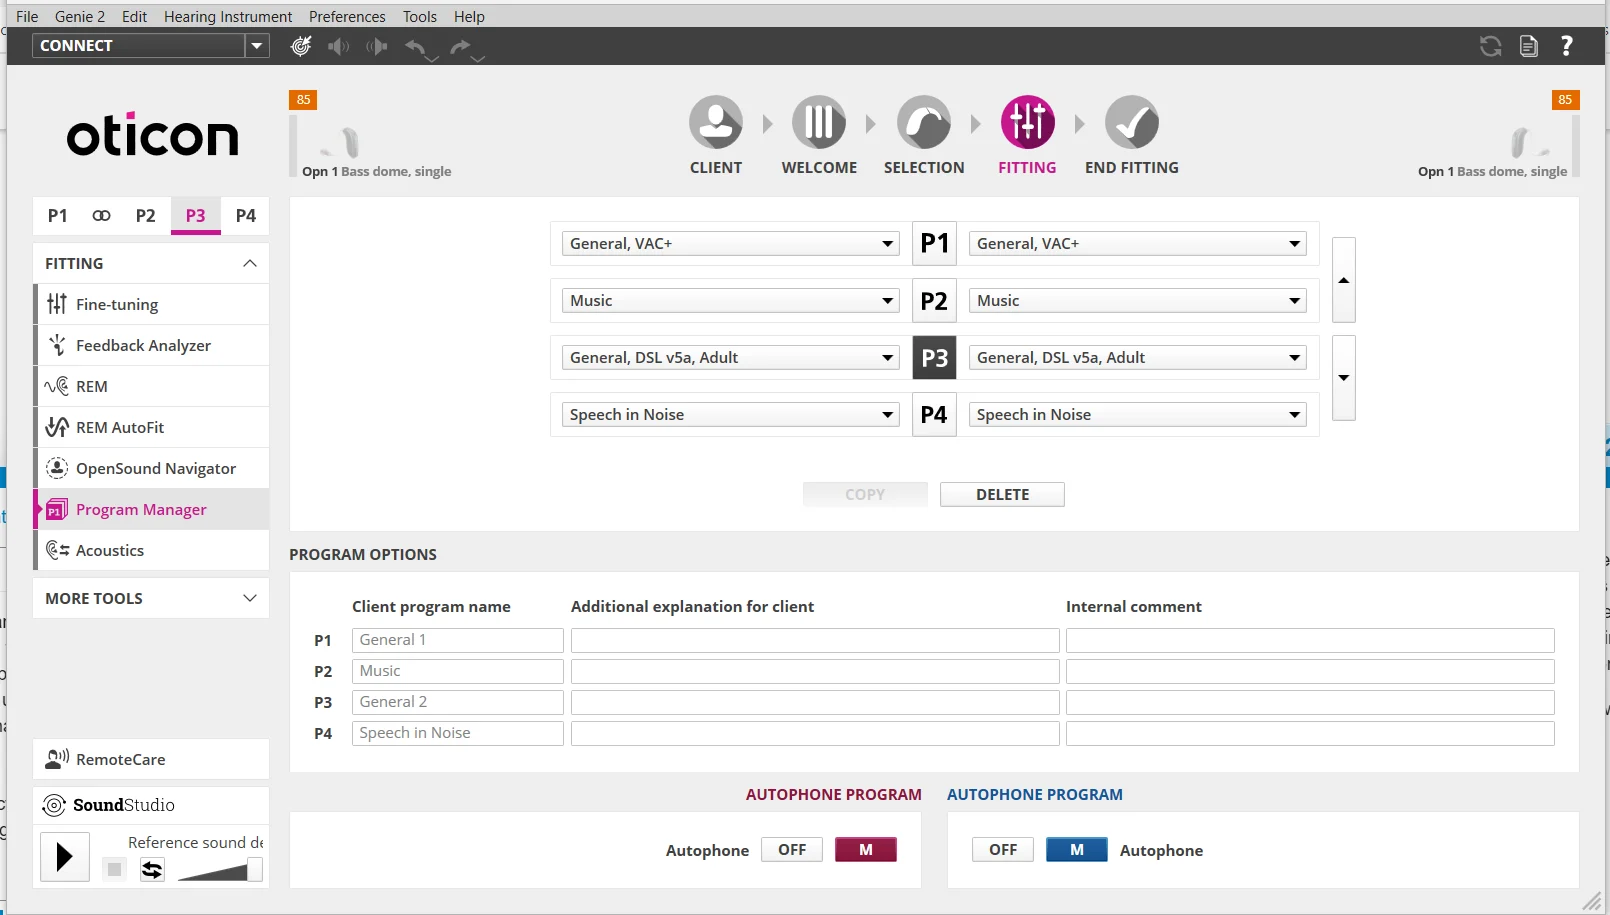The width and height of the screenshot is (1610, 915).
Task: Open Feedback Analyzer tool
Action: (x=152, y=345)
